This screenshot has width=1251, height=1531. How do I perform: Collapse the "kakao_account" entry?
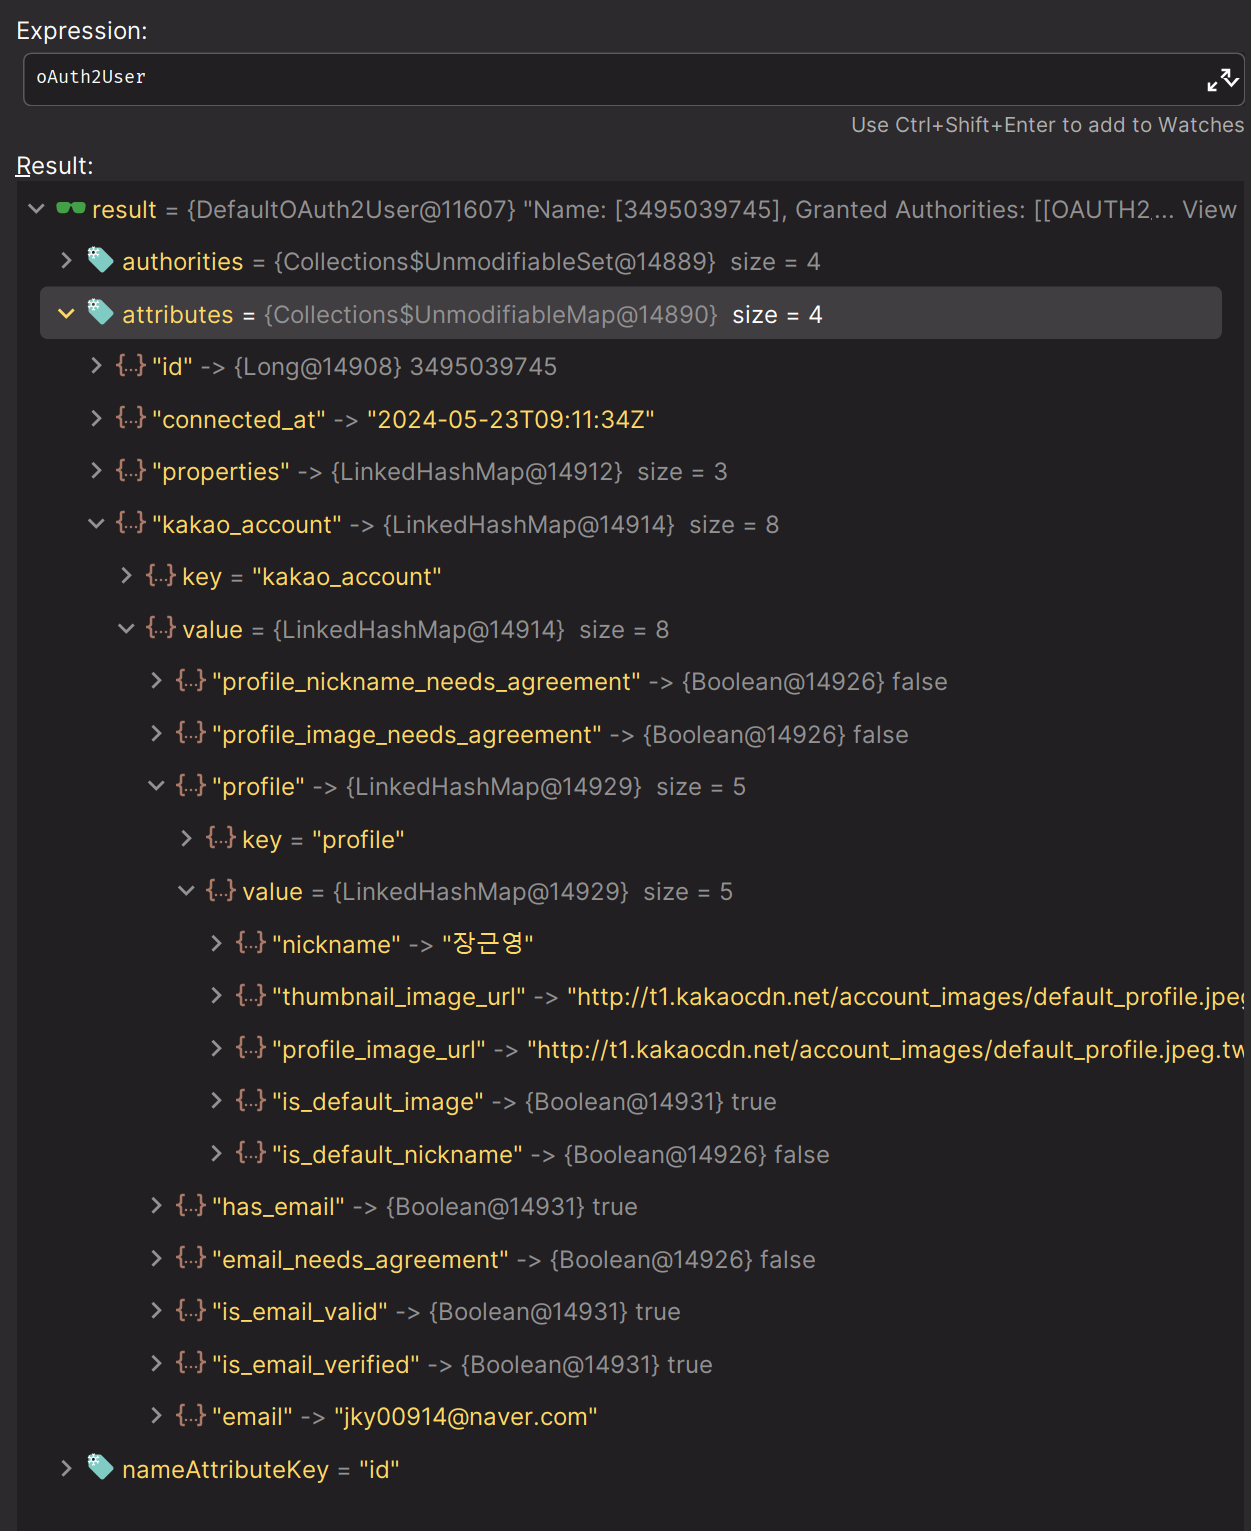point(96,524)
